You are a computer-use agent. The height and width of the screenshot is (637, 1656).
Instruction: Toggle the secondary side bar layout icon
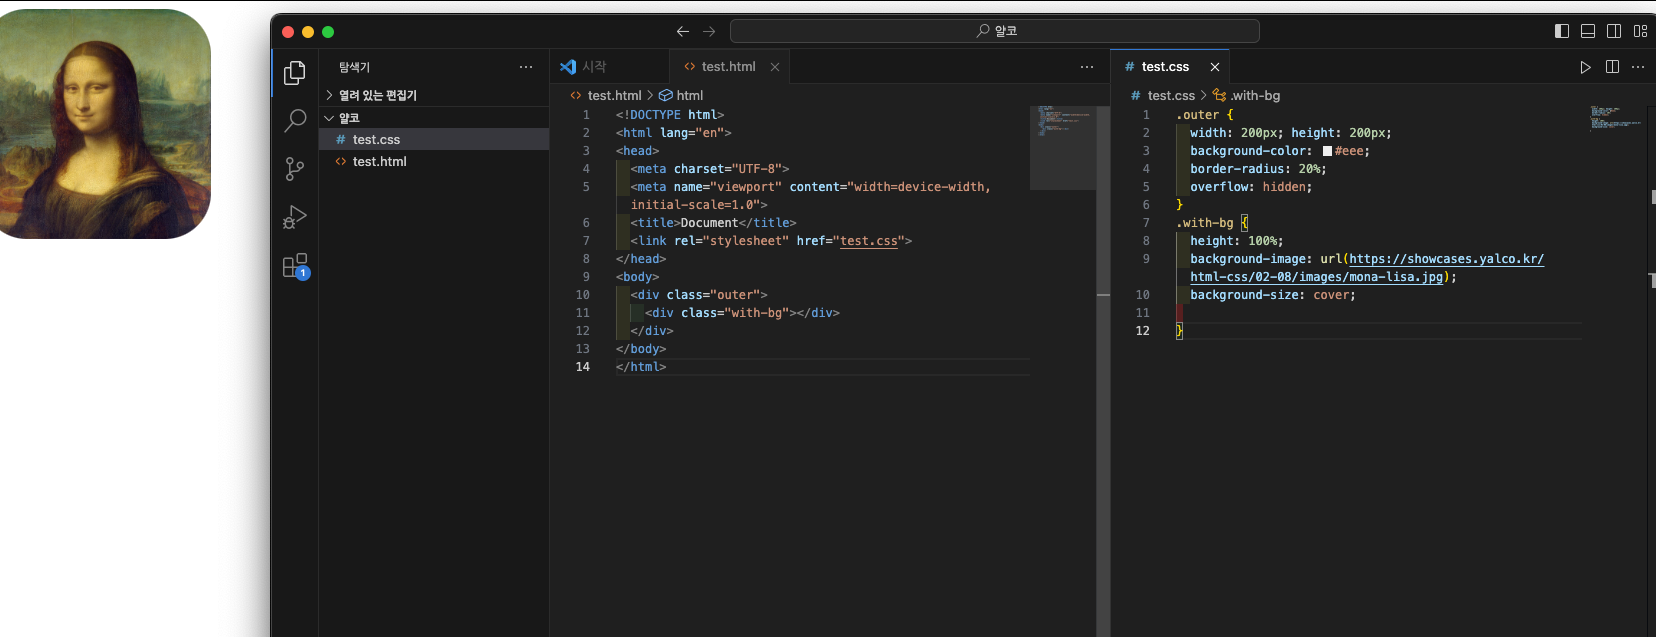(1614, 31)
